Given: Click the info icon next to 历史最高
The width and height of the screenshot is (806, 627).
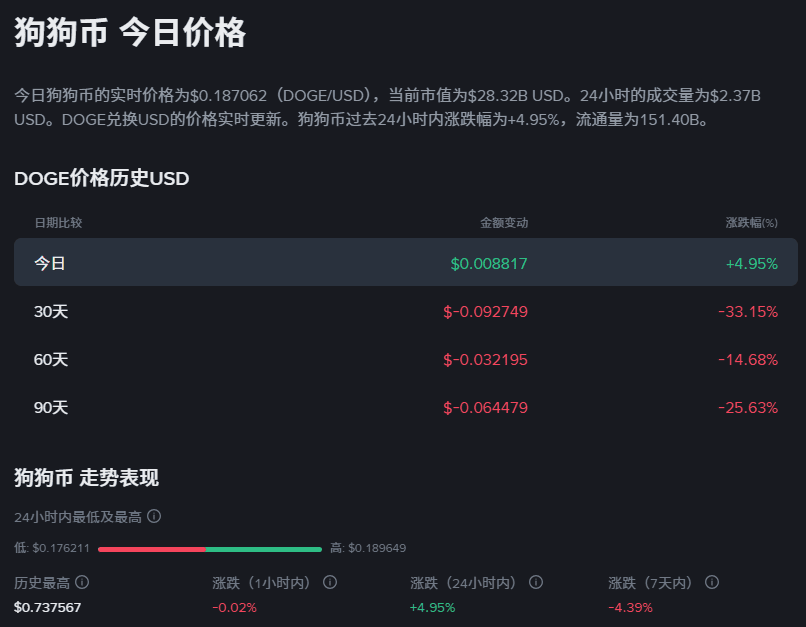Looking at the screenshot, I should (82, 582).
